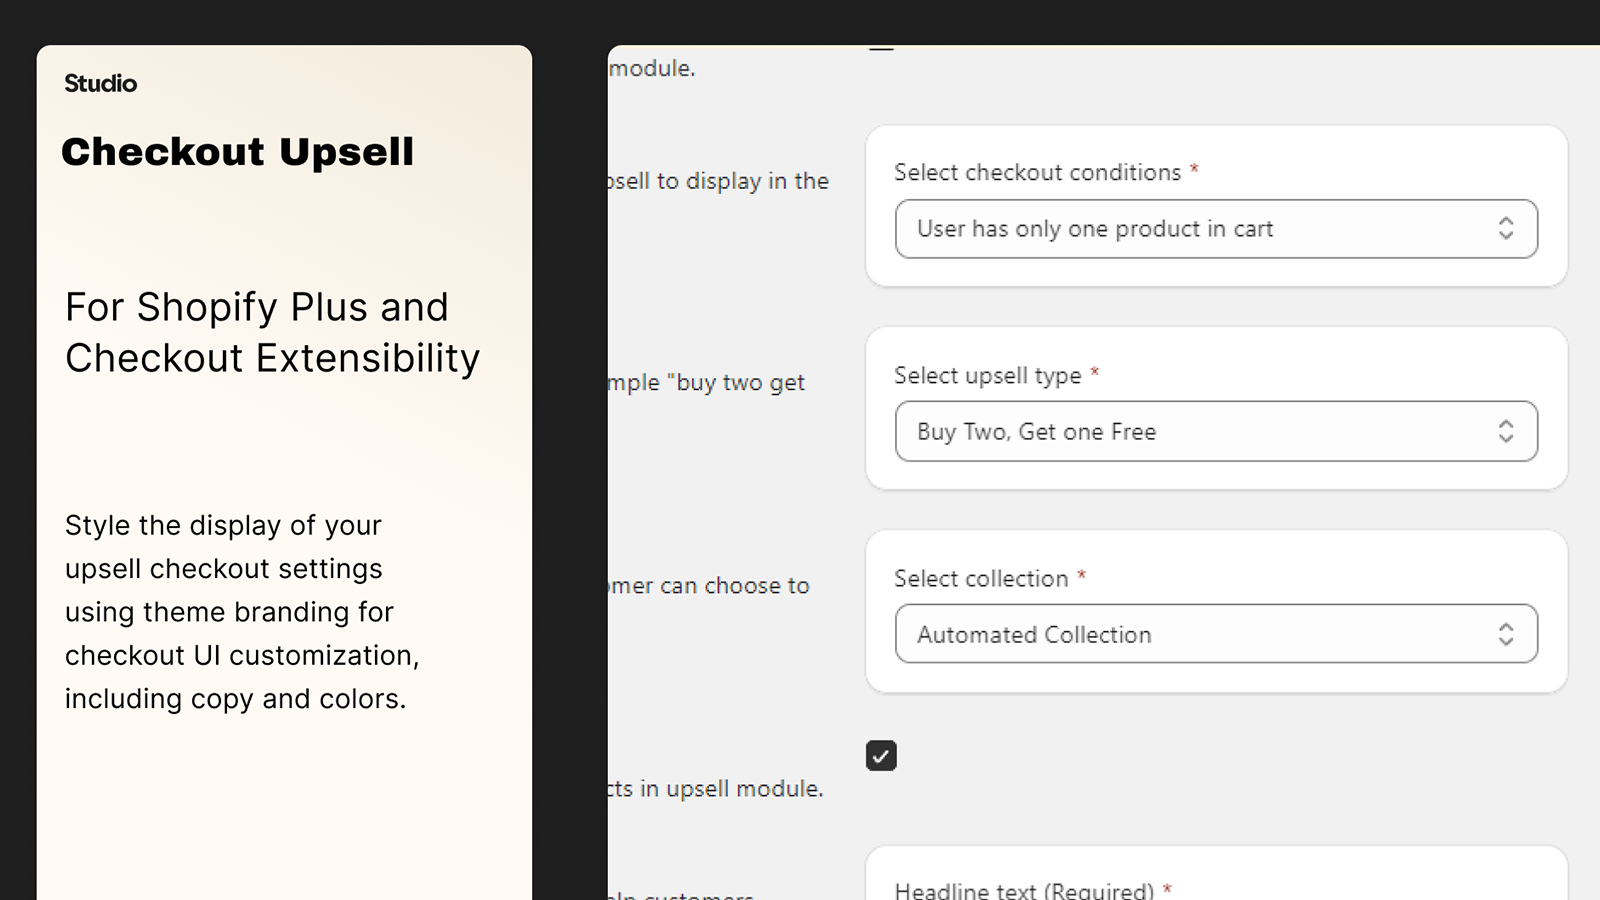Open the checkout conditions chevron icon
The image size is (1600, 900).
(x=1506, y=229)
